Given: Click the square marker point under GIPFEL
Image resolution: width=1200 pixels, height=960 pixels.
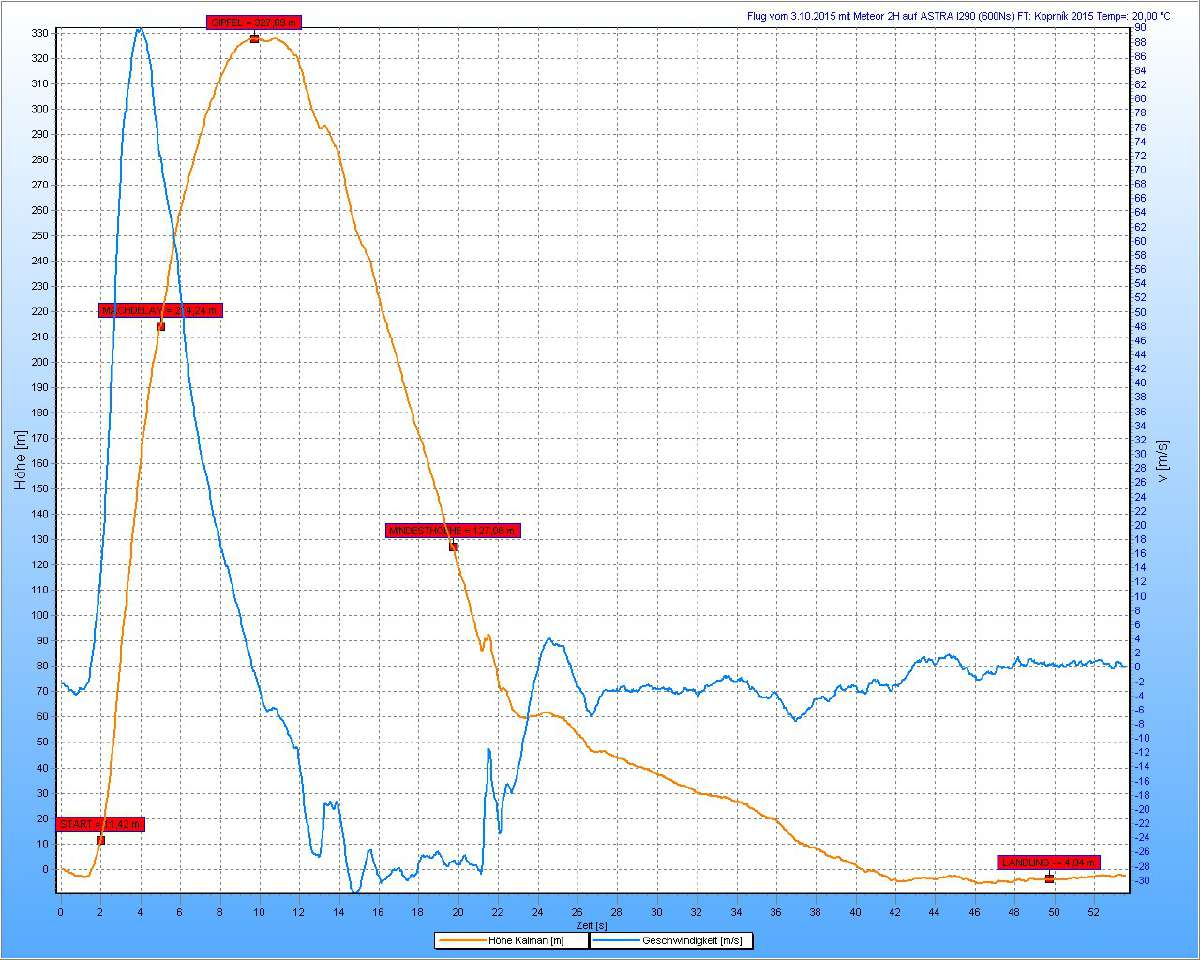Looking at the screenshot, I should [254, 39].
